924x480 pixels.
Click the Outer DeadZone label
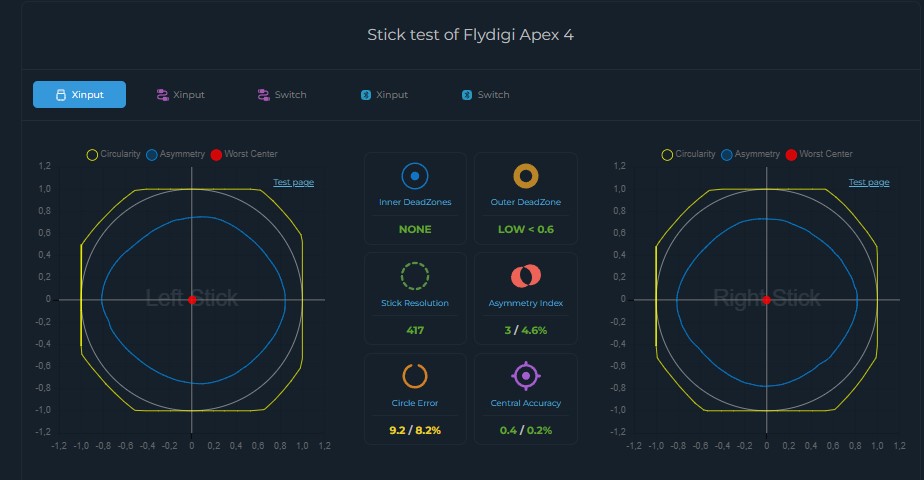coord(526,202)
